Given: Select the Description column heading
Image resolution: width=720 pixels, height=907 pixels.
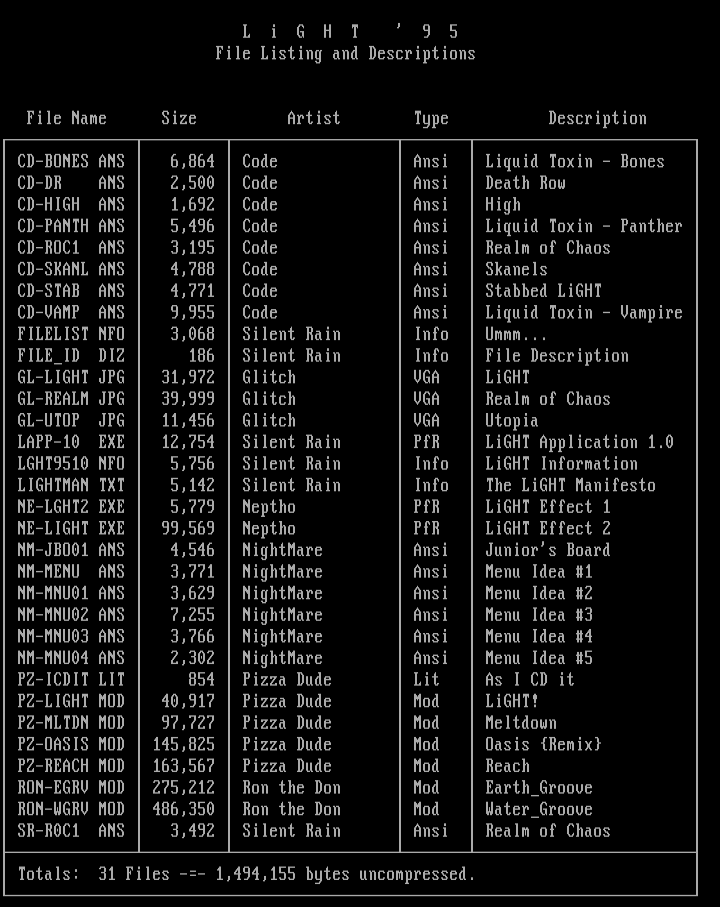Looking at the screenshot, I should 597,118.
